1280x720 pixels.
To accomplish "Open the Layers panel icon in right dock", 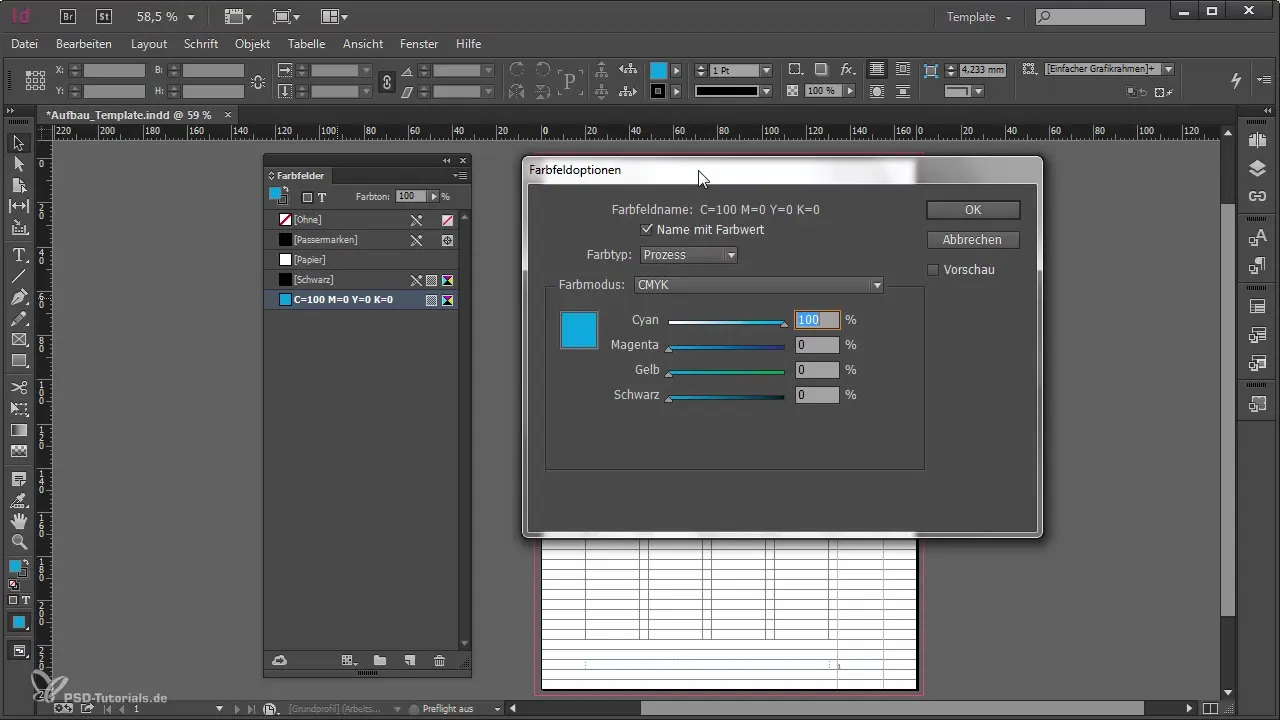I will tap(1258, 168).
